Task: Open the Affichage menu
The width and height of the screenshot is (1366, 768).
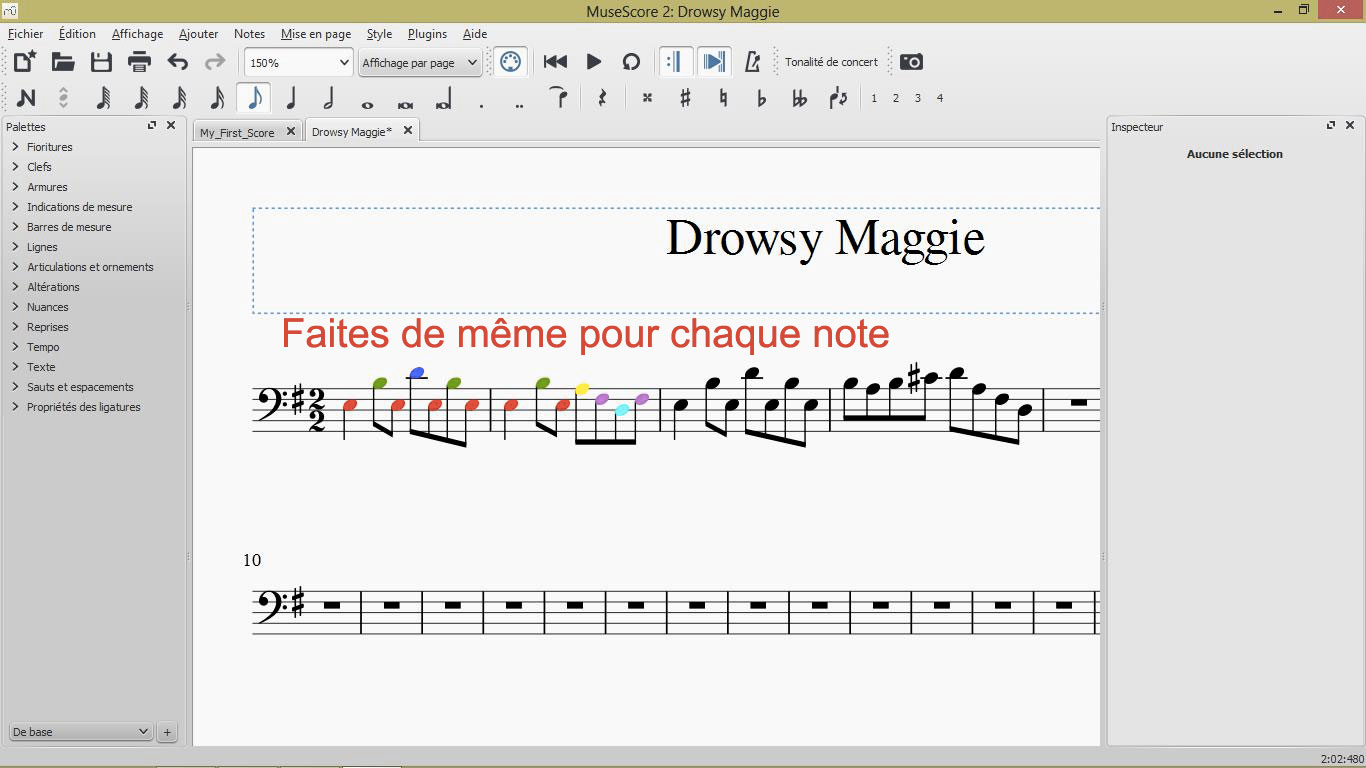Action: coord(137,34)
